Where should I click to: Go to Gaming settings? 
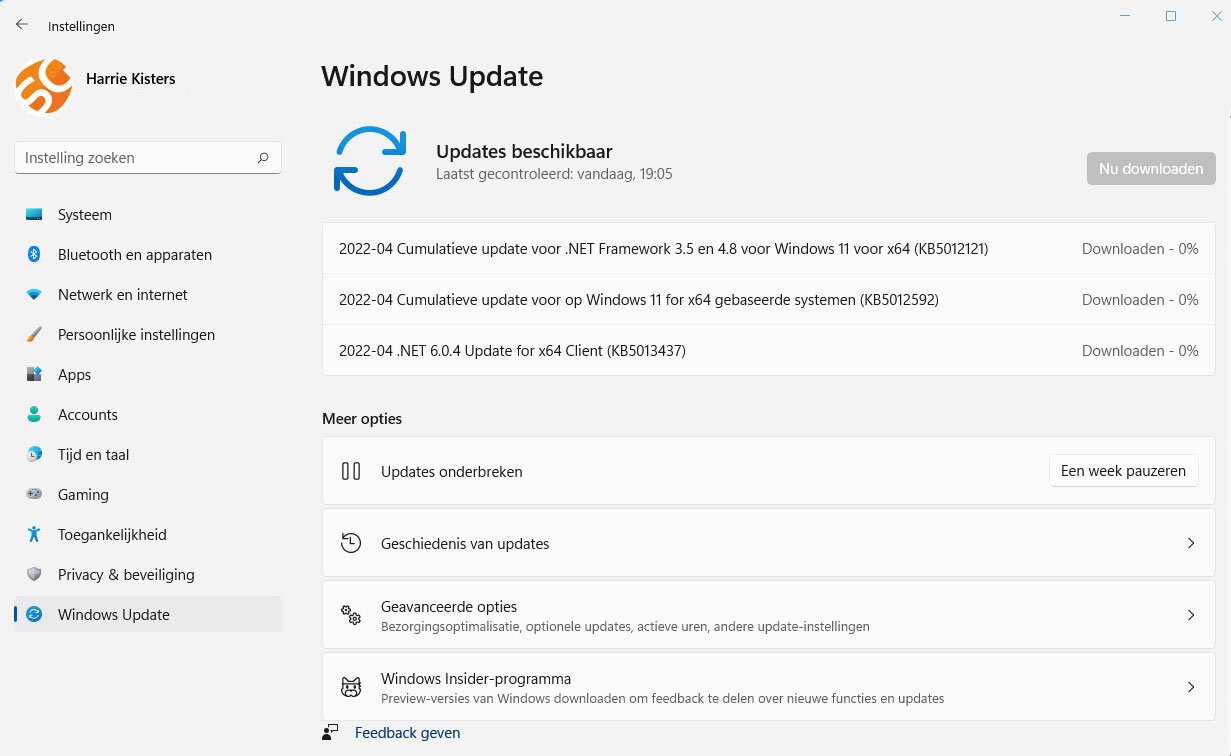coord(148,495)
